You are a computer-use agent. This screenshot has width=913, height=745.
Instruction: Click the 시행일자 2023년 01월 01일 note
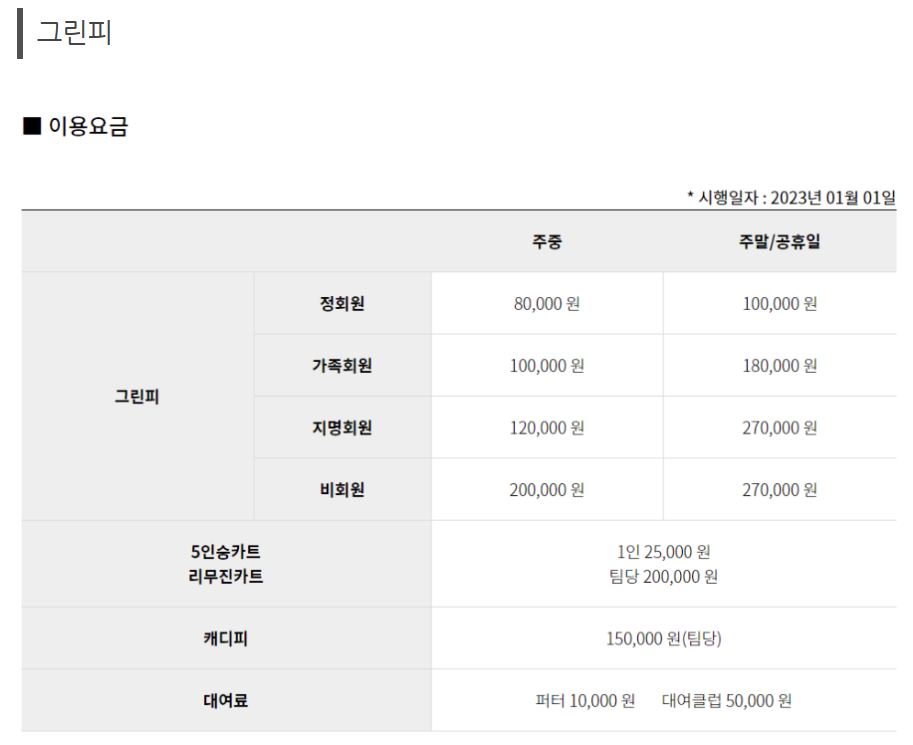coord(791,197)
